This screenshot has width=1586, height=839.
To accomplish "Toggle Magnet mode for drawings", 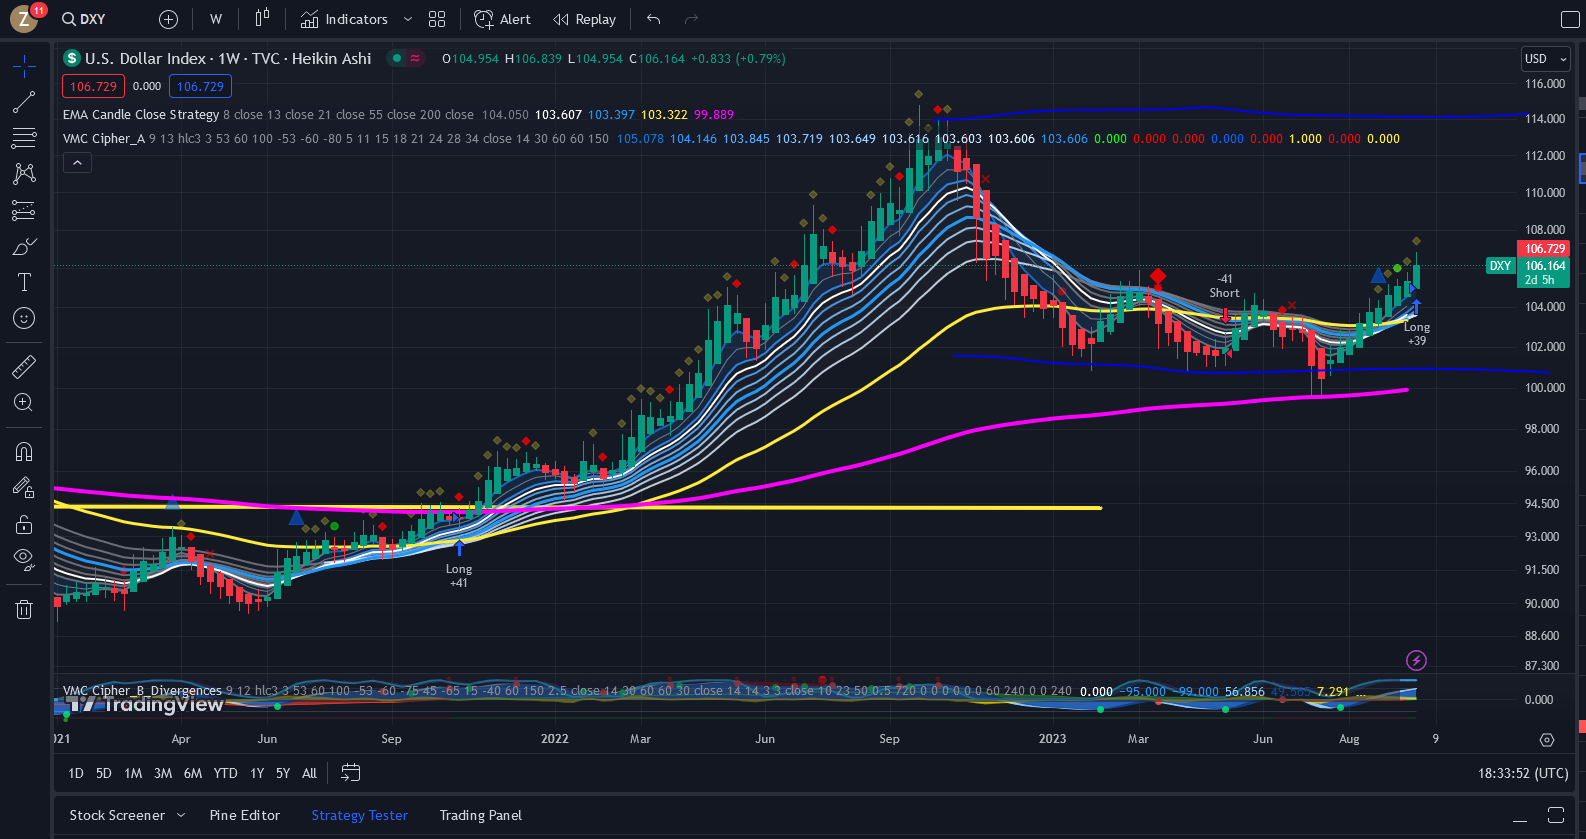I will pyautogui.click(x=24, y=452).
